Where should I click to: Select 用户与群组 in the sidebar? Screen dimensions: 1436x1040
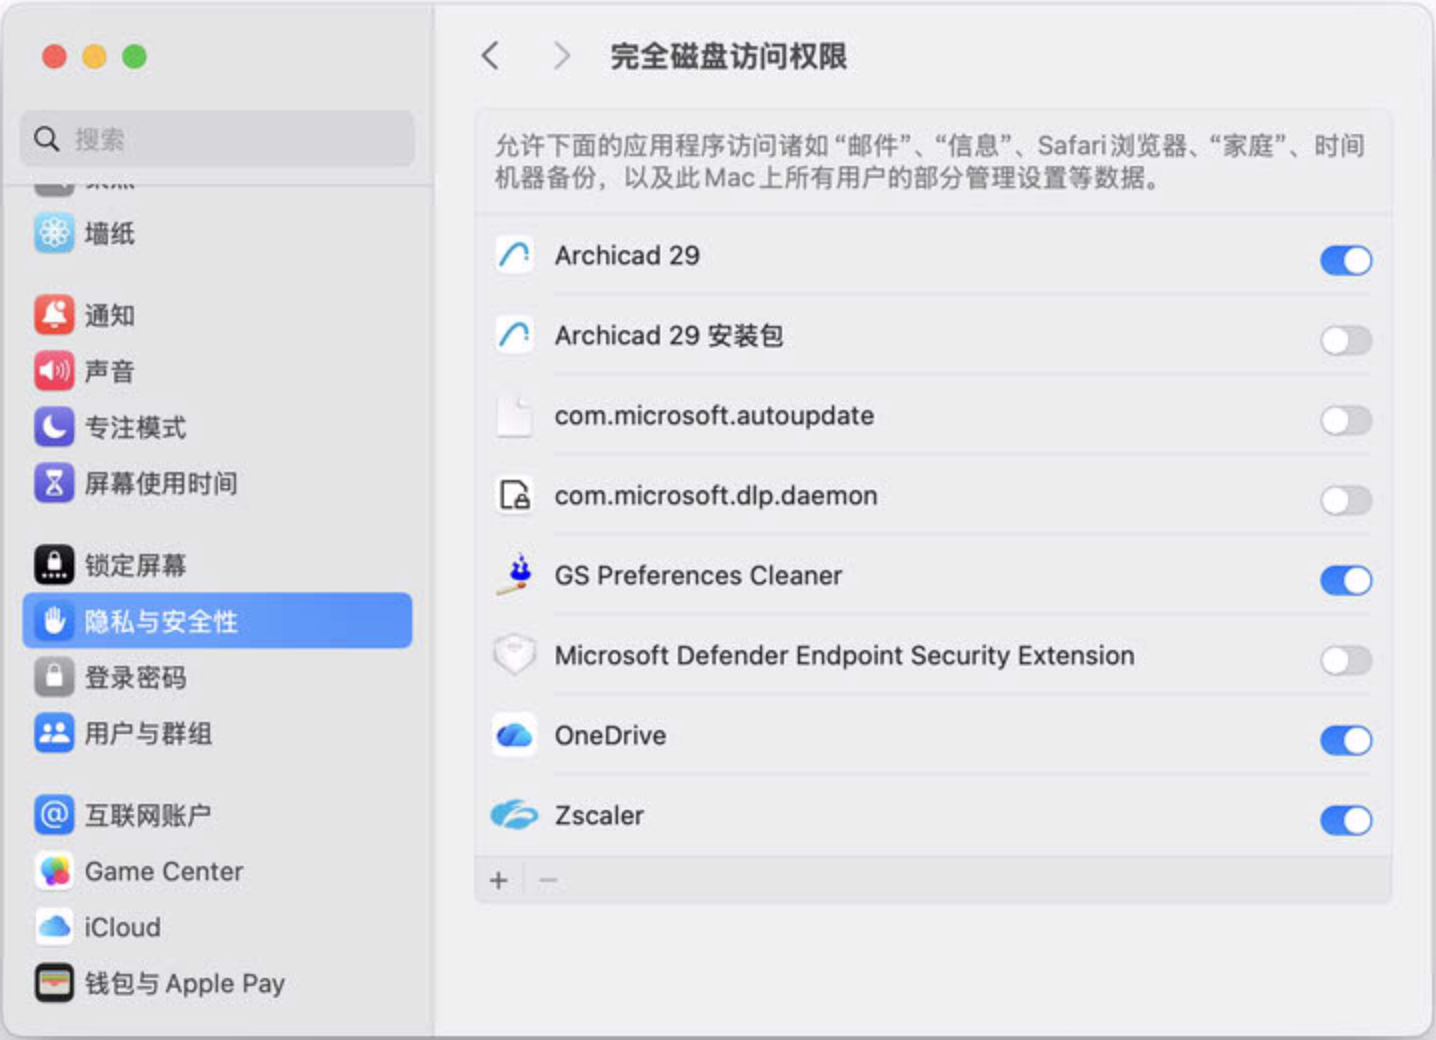point(148,733)
